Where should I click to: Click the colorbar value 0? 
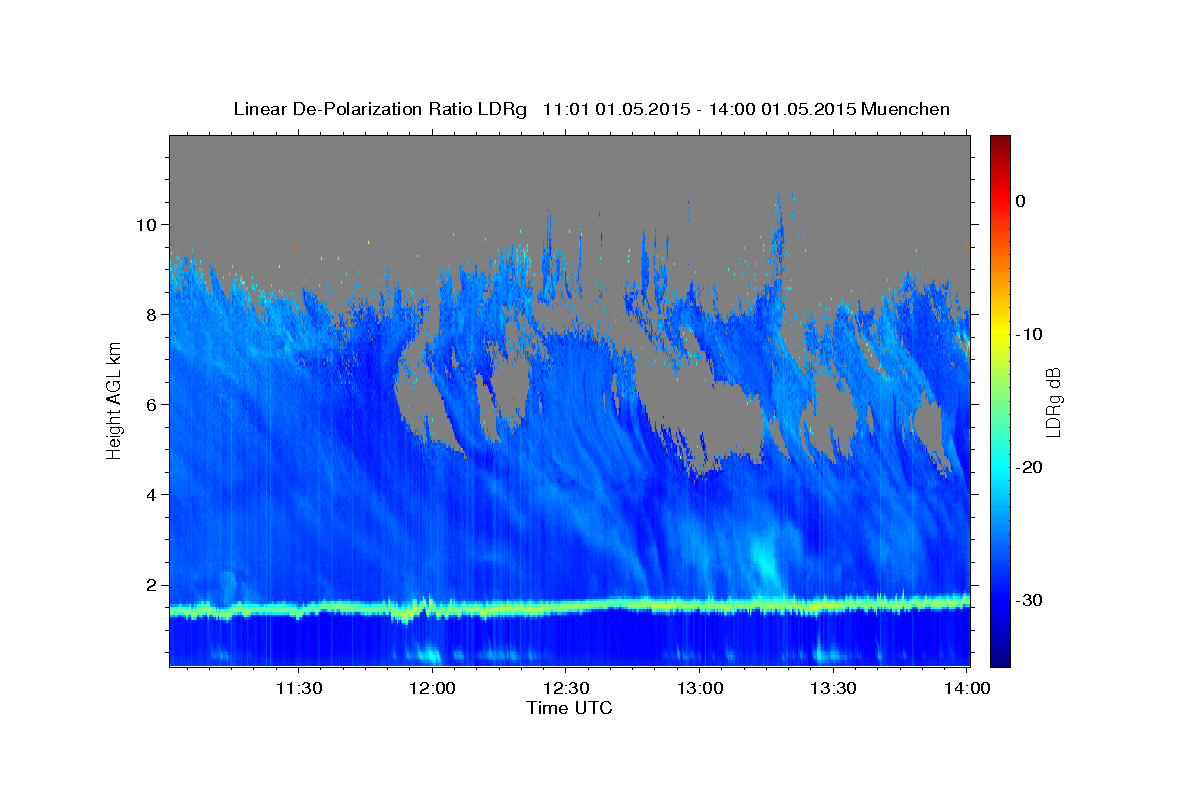click(1021, 201)
